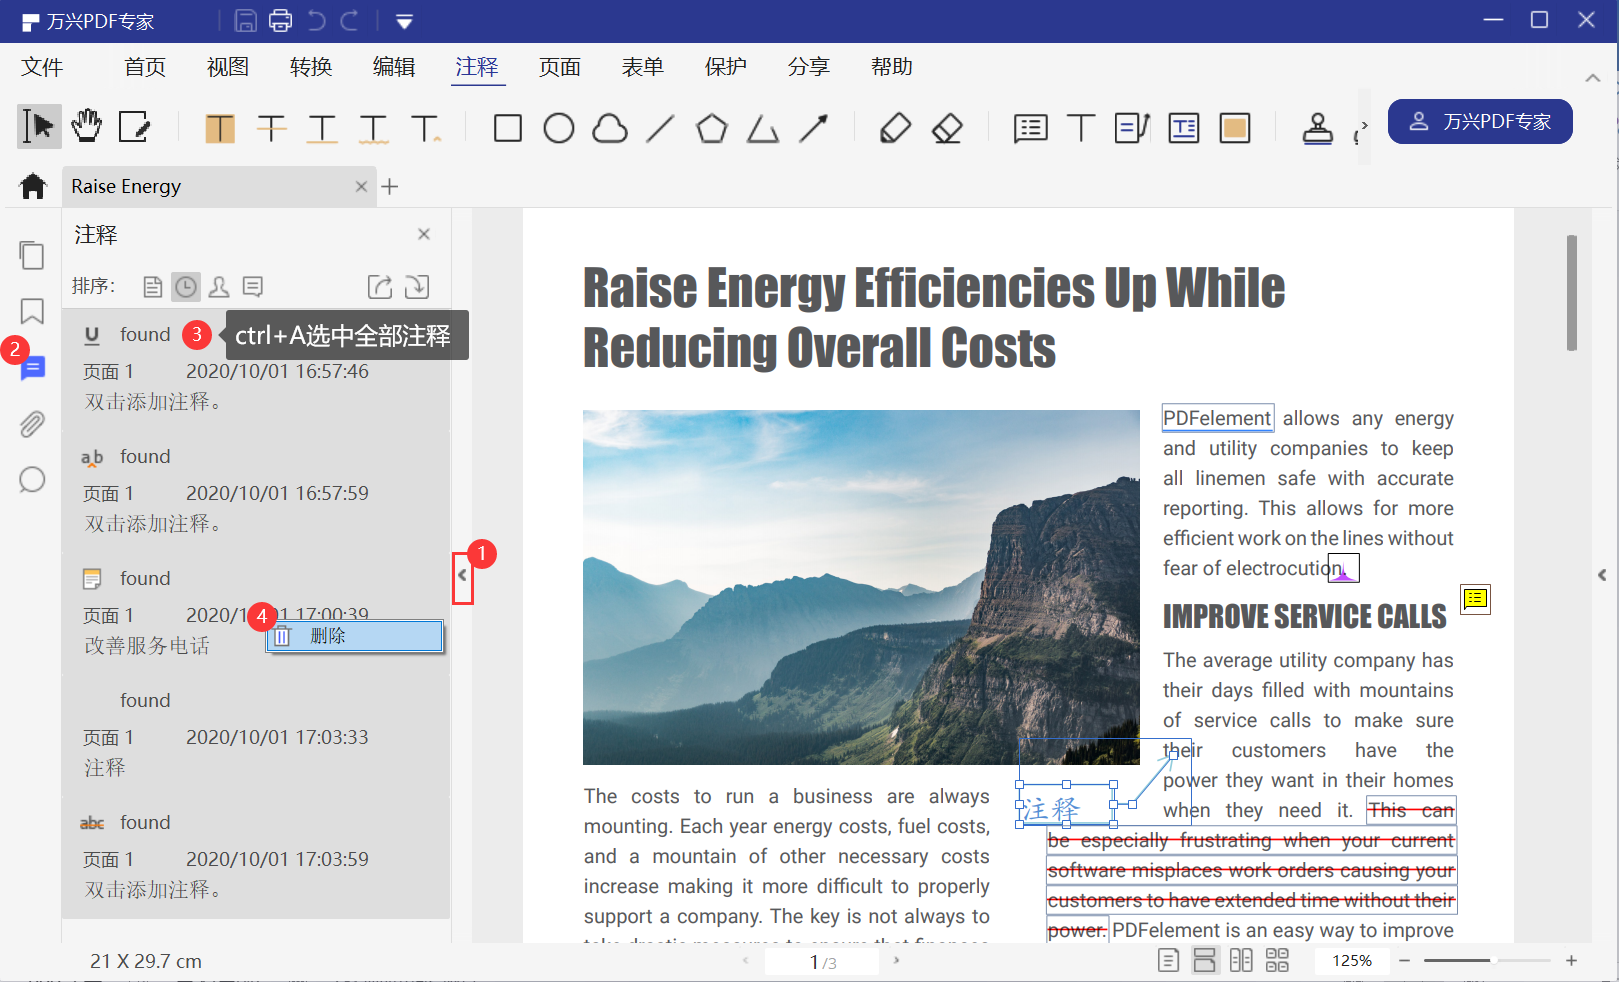Click the page number input field

point(815,962)
